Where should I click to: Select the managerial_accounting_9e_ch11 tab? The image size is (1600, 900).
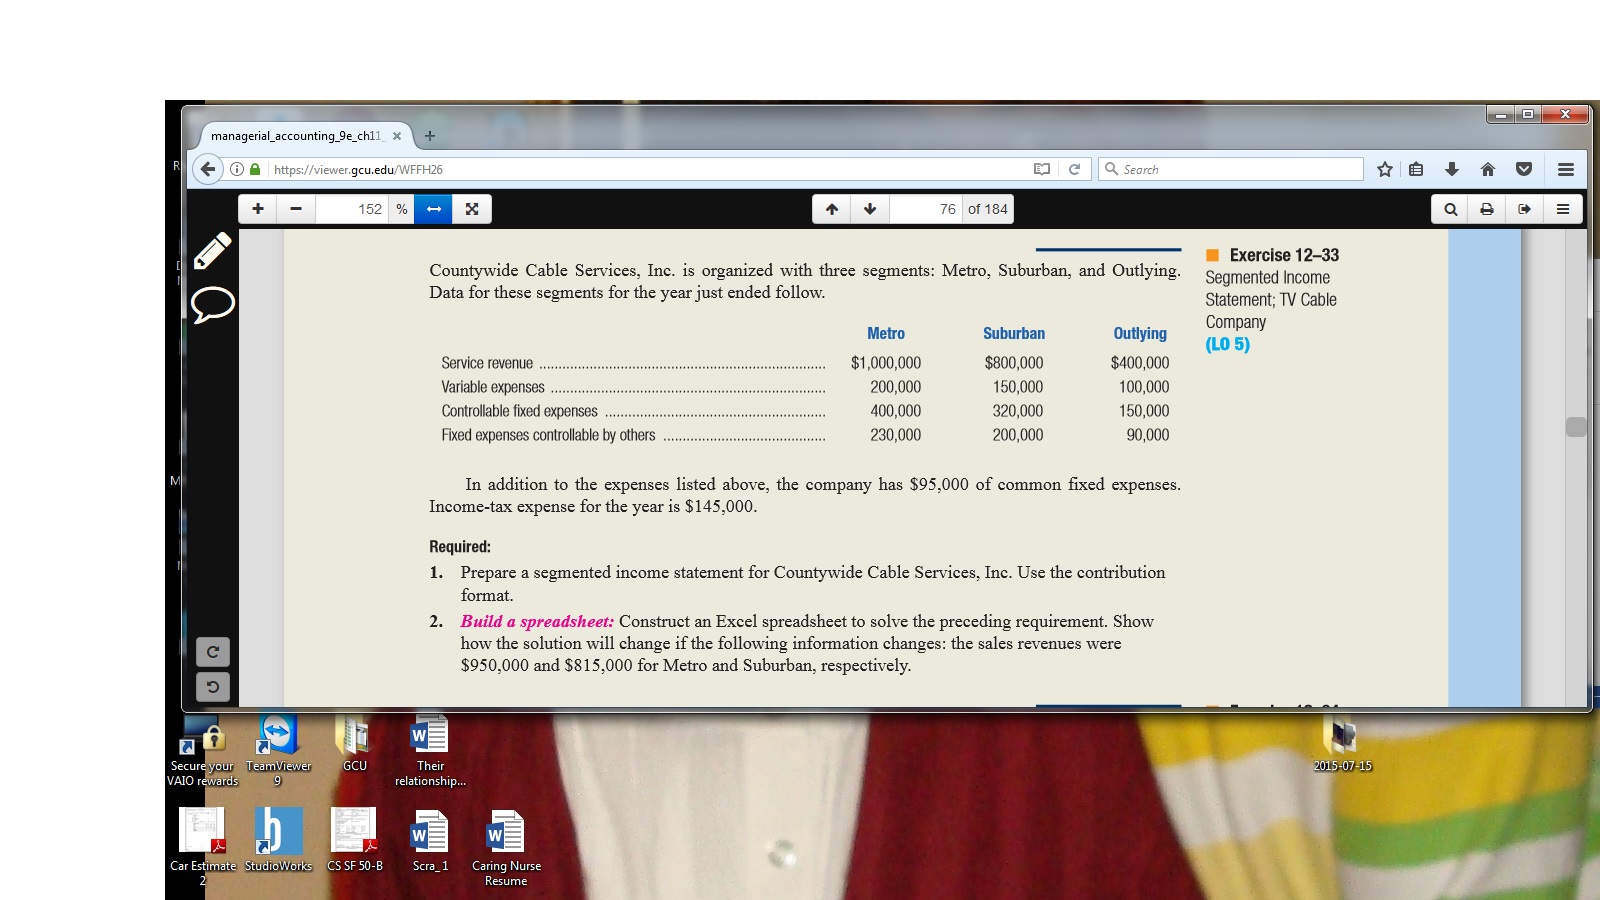296,136
